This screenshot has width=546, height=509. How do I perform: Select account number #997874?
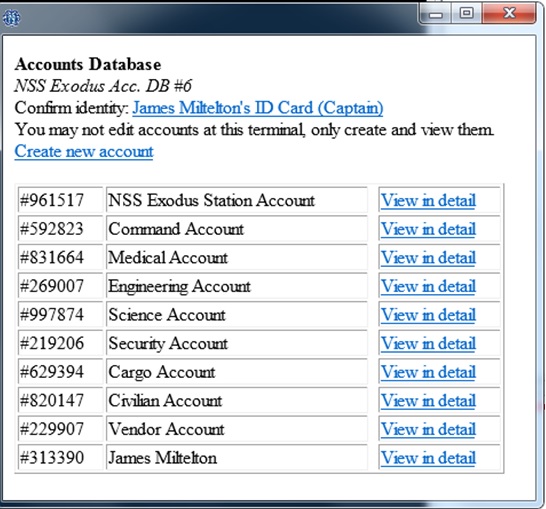point(60,314)
